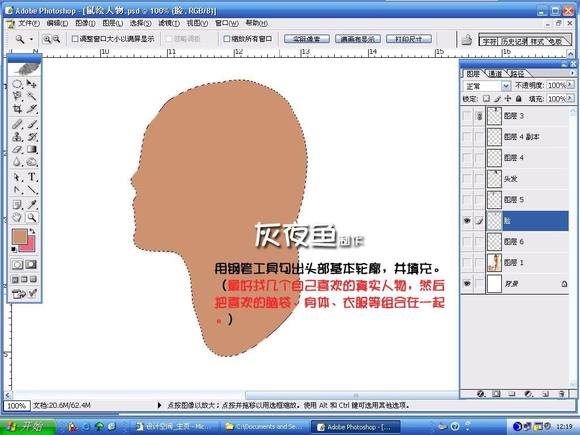Select the Zoom tool in toolbox

tap(32, 218)
